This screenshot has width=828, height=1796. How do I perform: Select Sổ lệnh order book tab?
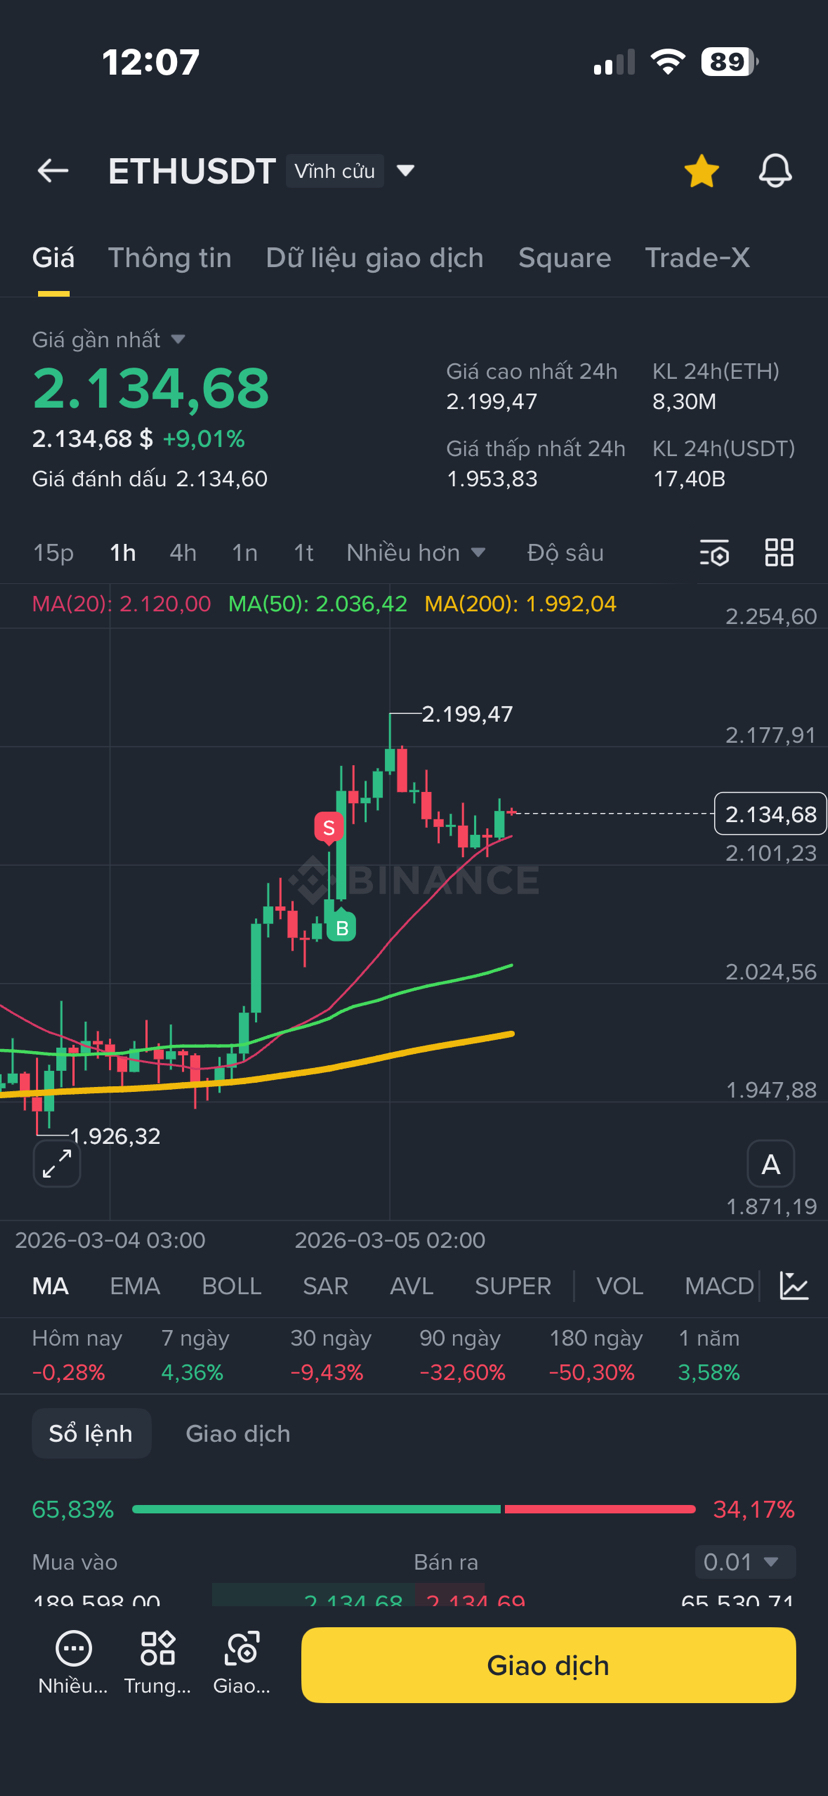click(91, 1433)
